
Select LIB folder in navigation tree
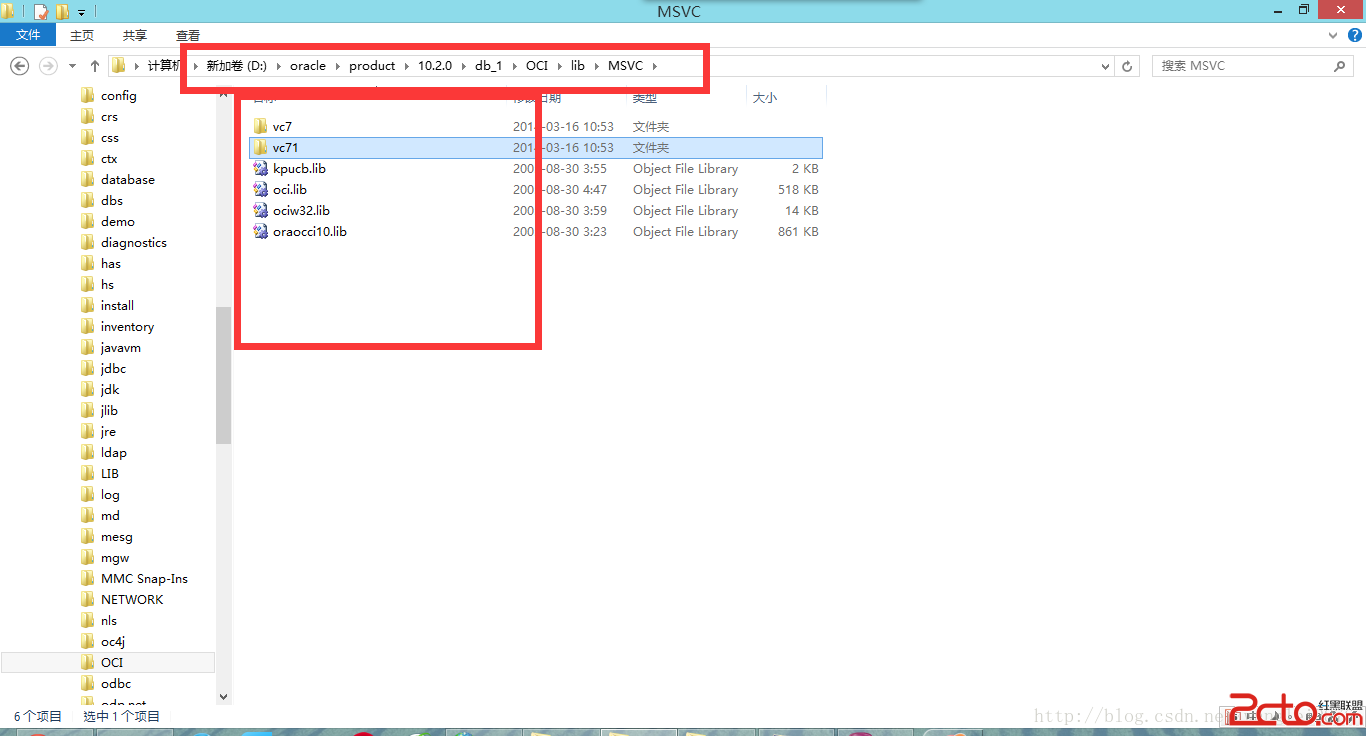click(x=110, y=474)
